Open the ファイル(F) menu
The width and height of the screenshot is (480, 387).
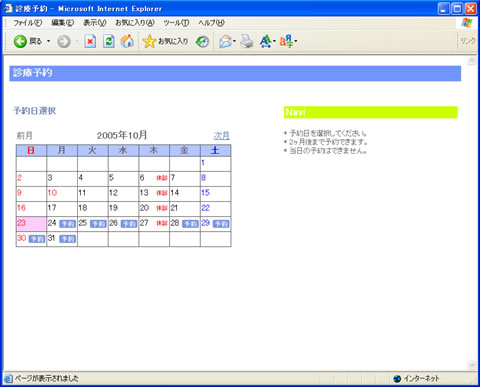coord(28,23)
